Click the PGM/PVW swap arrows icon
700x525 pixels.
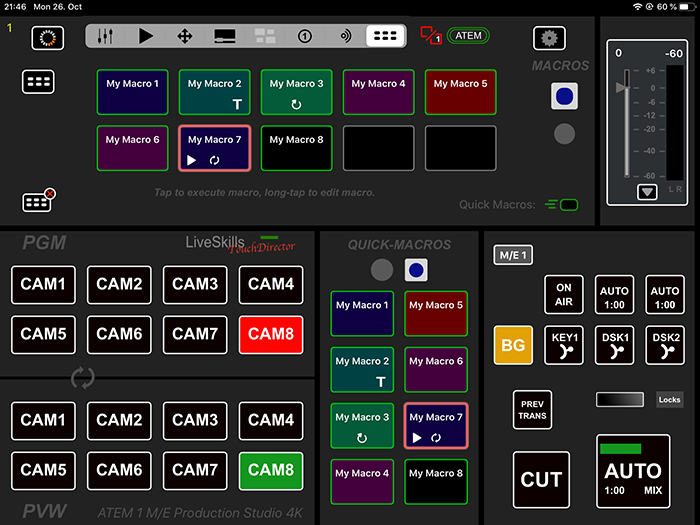pyautogui.click(x=83, y=378)
